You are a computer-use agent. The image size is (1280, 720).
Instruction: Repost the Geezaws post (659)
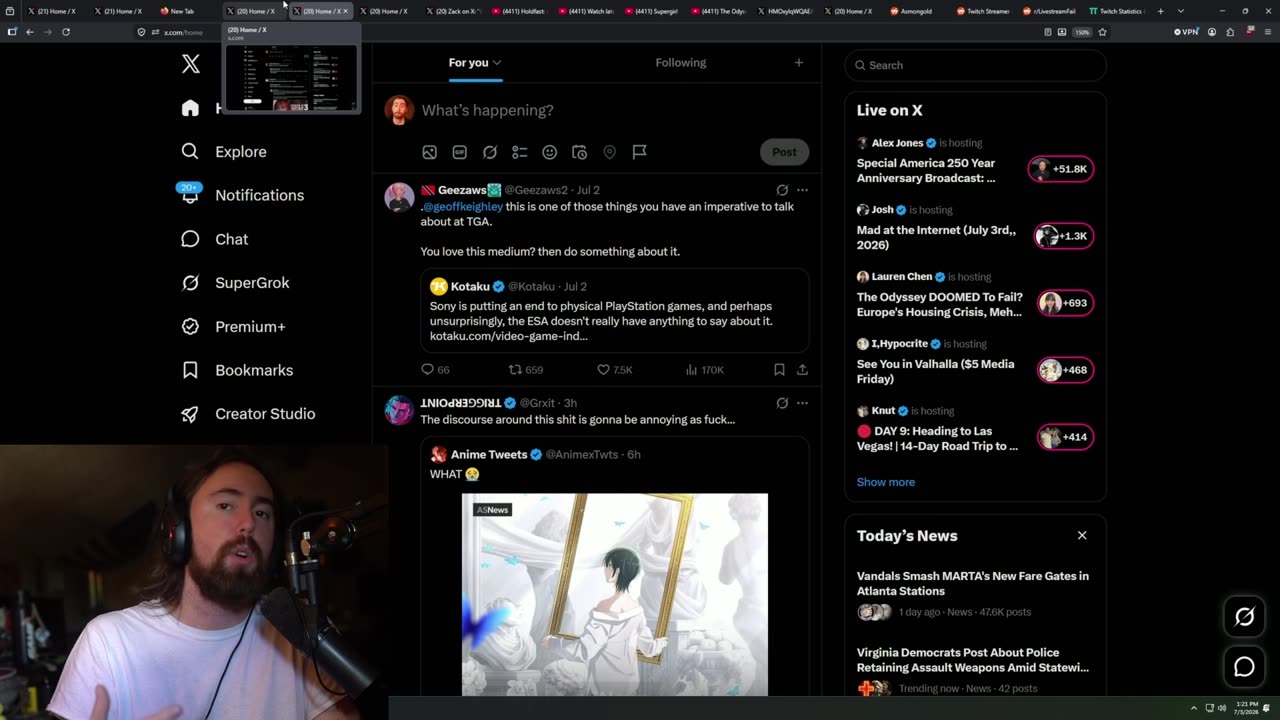click(x=526, y=370)
